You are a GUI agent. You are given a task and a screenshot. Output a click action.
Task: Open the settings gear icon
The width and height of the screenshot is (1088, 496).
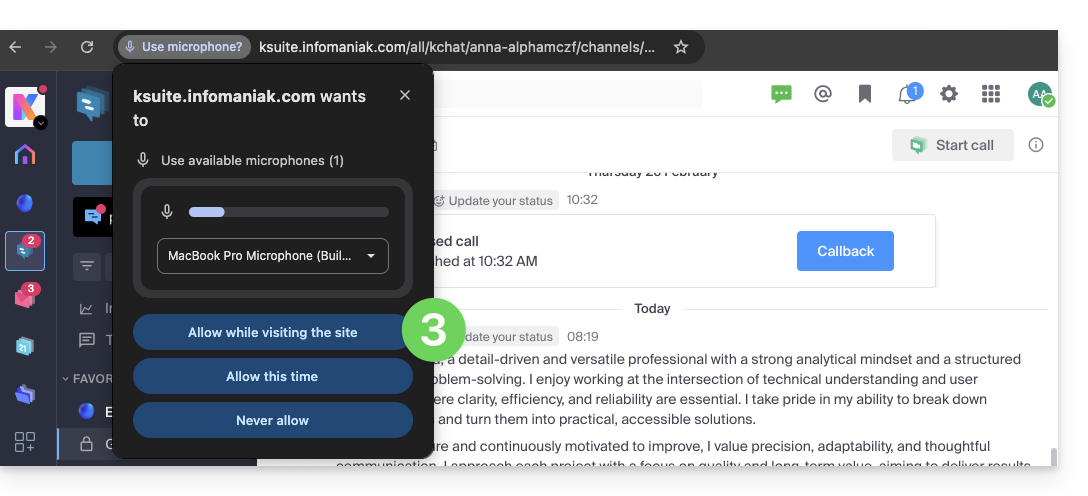948,94
